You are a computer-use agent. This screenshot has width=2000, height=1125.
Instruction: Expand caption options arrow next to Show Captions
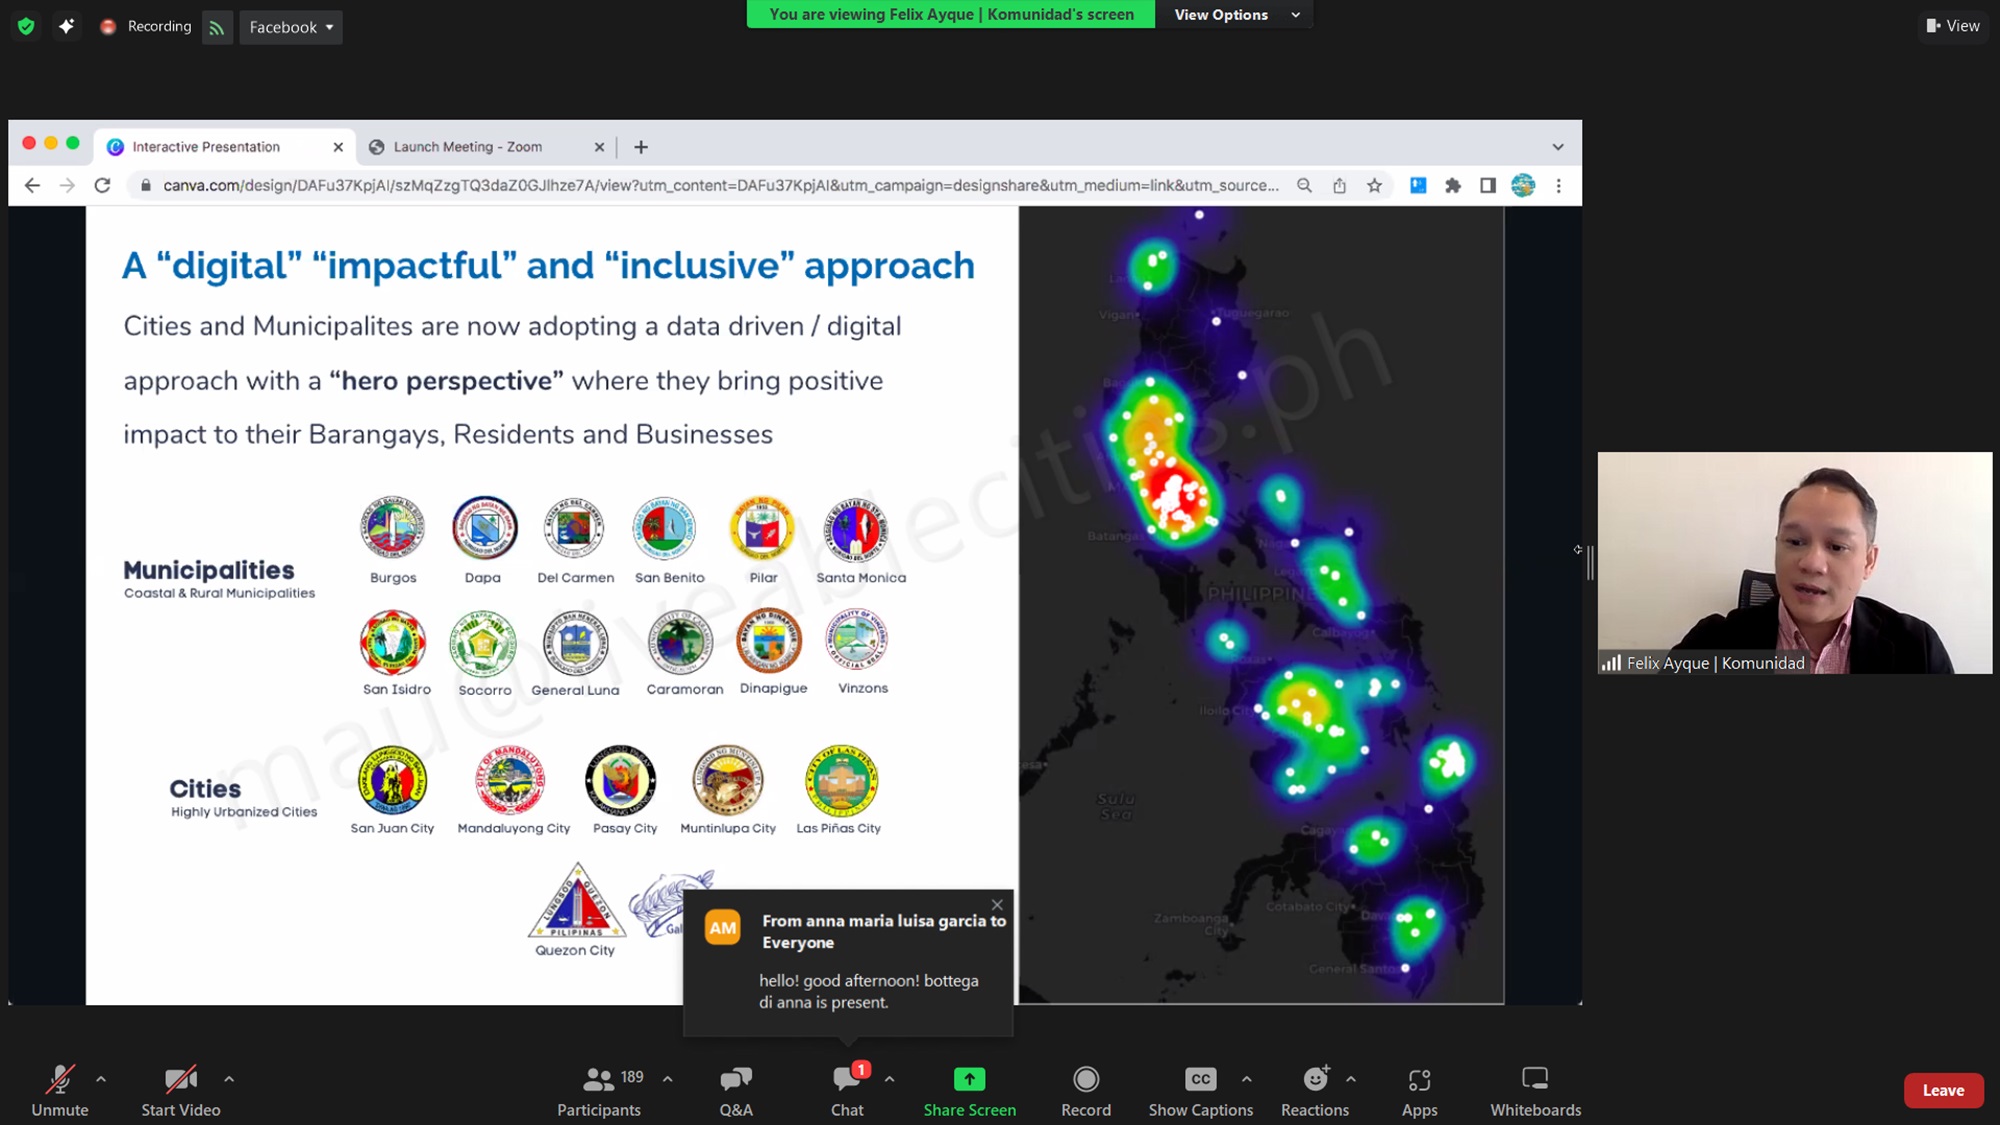[x=1246, y=1079]
